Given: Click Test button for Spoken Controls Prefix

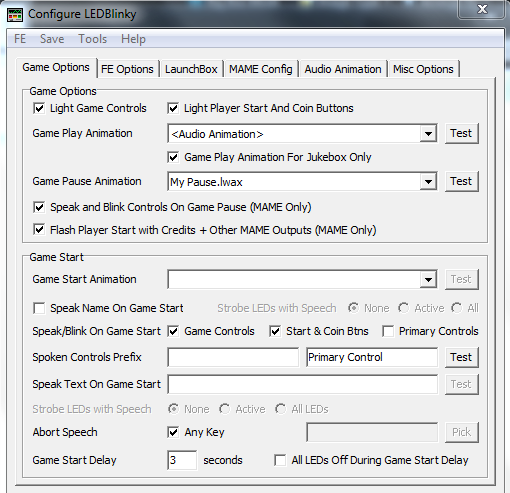Looking at the screenshot, I should click(x=461, y=357).
